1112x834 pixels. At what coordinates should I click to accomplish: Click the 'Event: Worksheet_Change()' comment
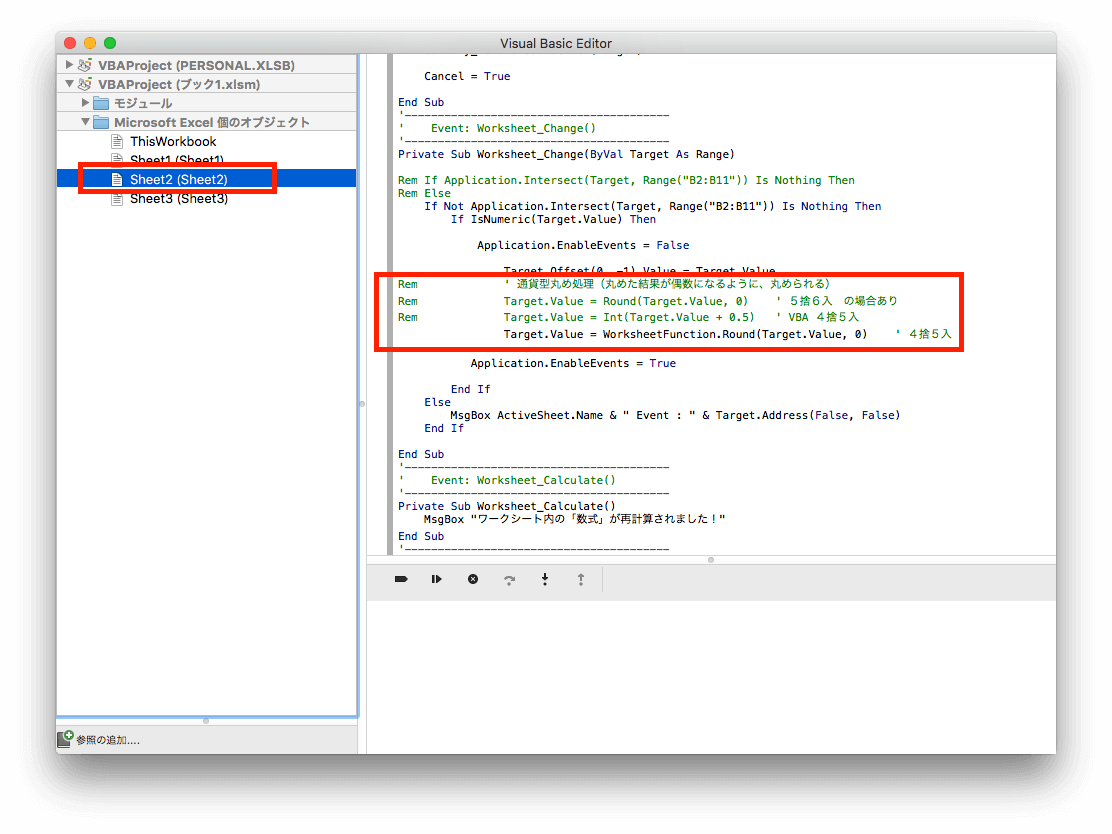[x=513, y=128]
